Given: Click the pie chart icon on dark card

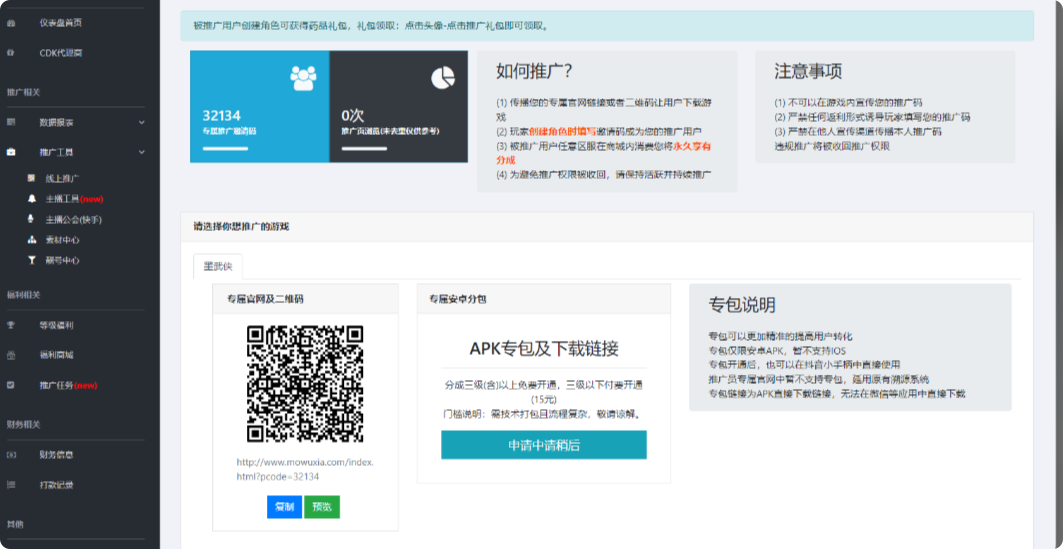Looking at the screenshot, I should 443,78.
